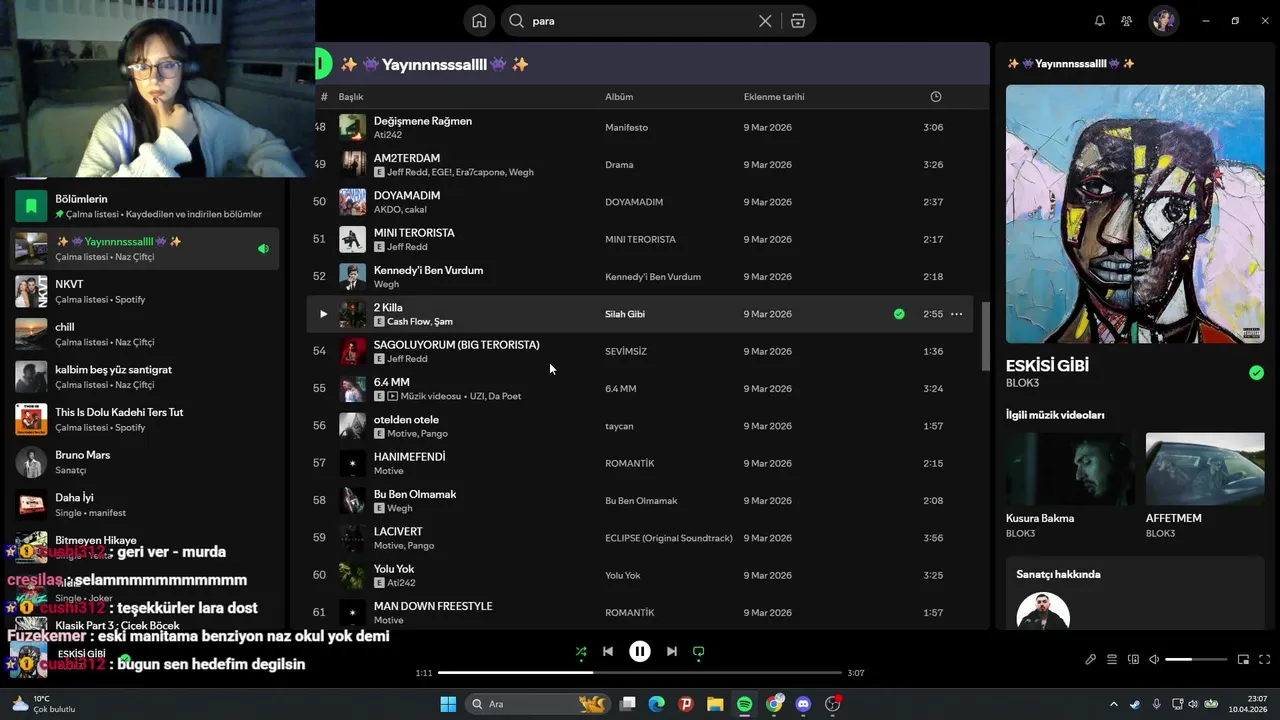Sort by the Başlık column header
Screen dimensions: 1280x720
click(x=351, y=97)
